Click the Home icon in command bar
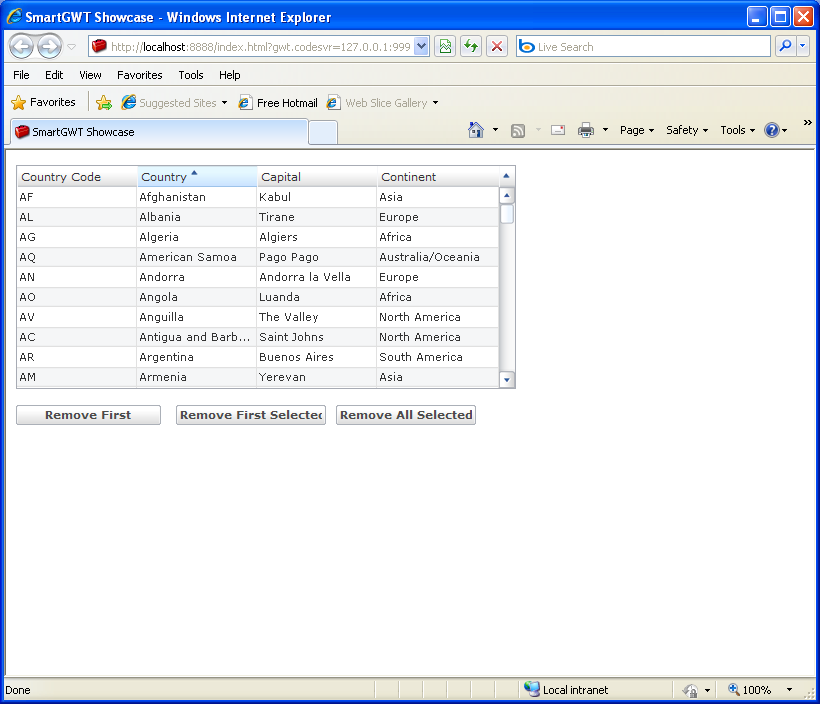Viewport: 820px width, 704px height. pos(475,130)
